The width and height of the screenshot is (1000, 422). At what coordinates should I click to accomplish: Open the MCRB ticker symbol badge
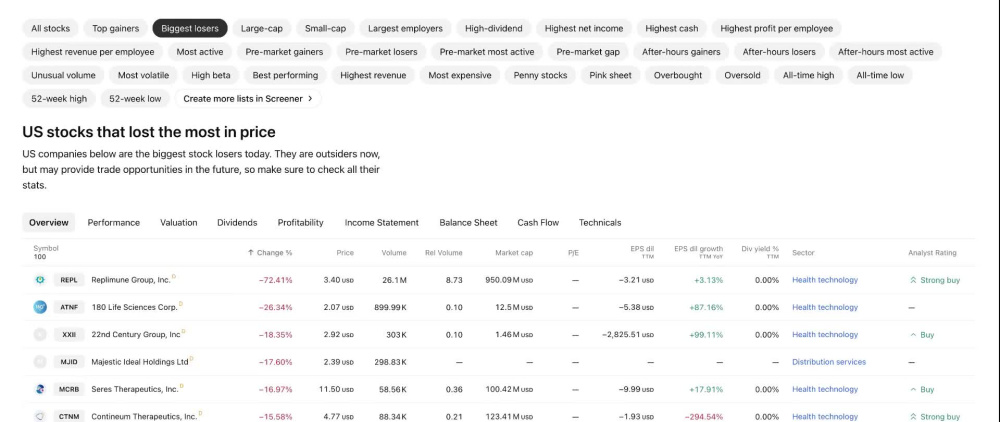pos(69,389)
